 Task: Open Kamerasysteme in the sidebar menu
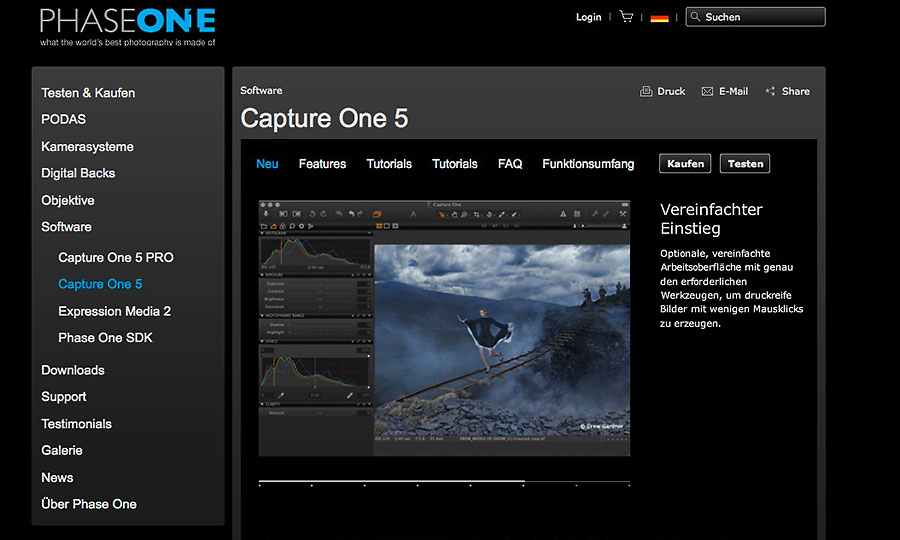[x=87, y=146]
